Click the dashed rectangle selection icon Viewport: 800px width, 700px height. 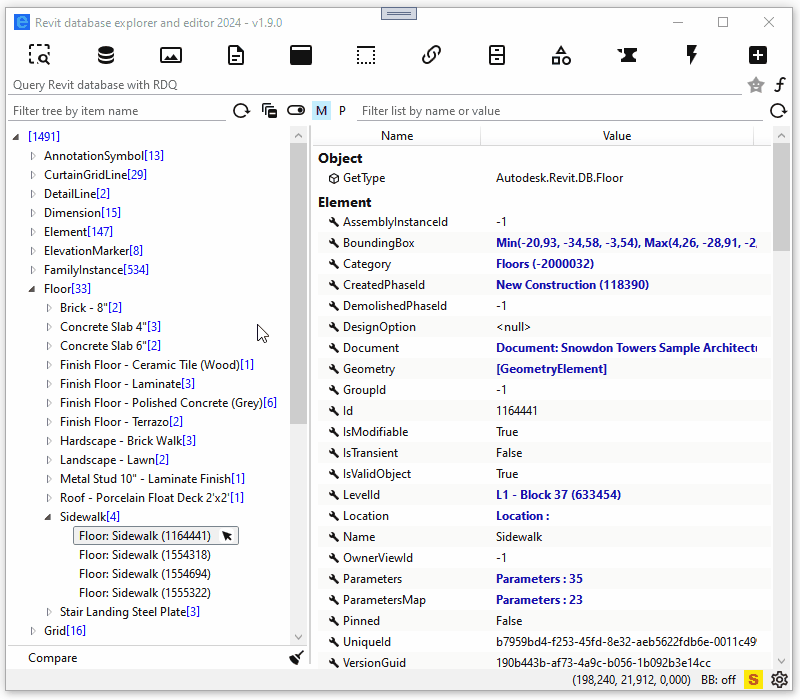366,55
